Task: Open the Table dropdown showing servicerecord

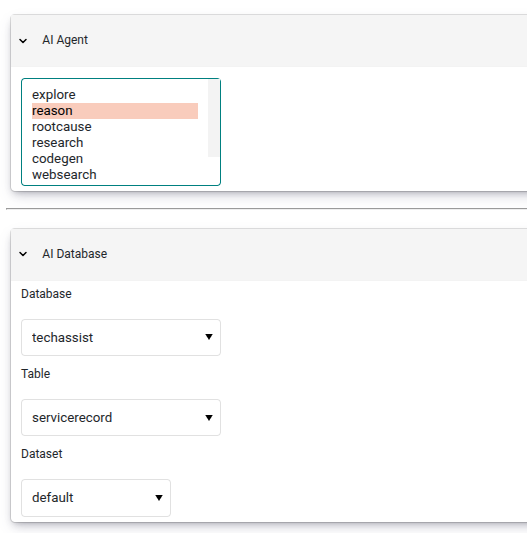Action: click(x=121, y=417)
